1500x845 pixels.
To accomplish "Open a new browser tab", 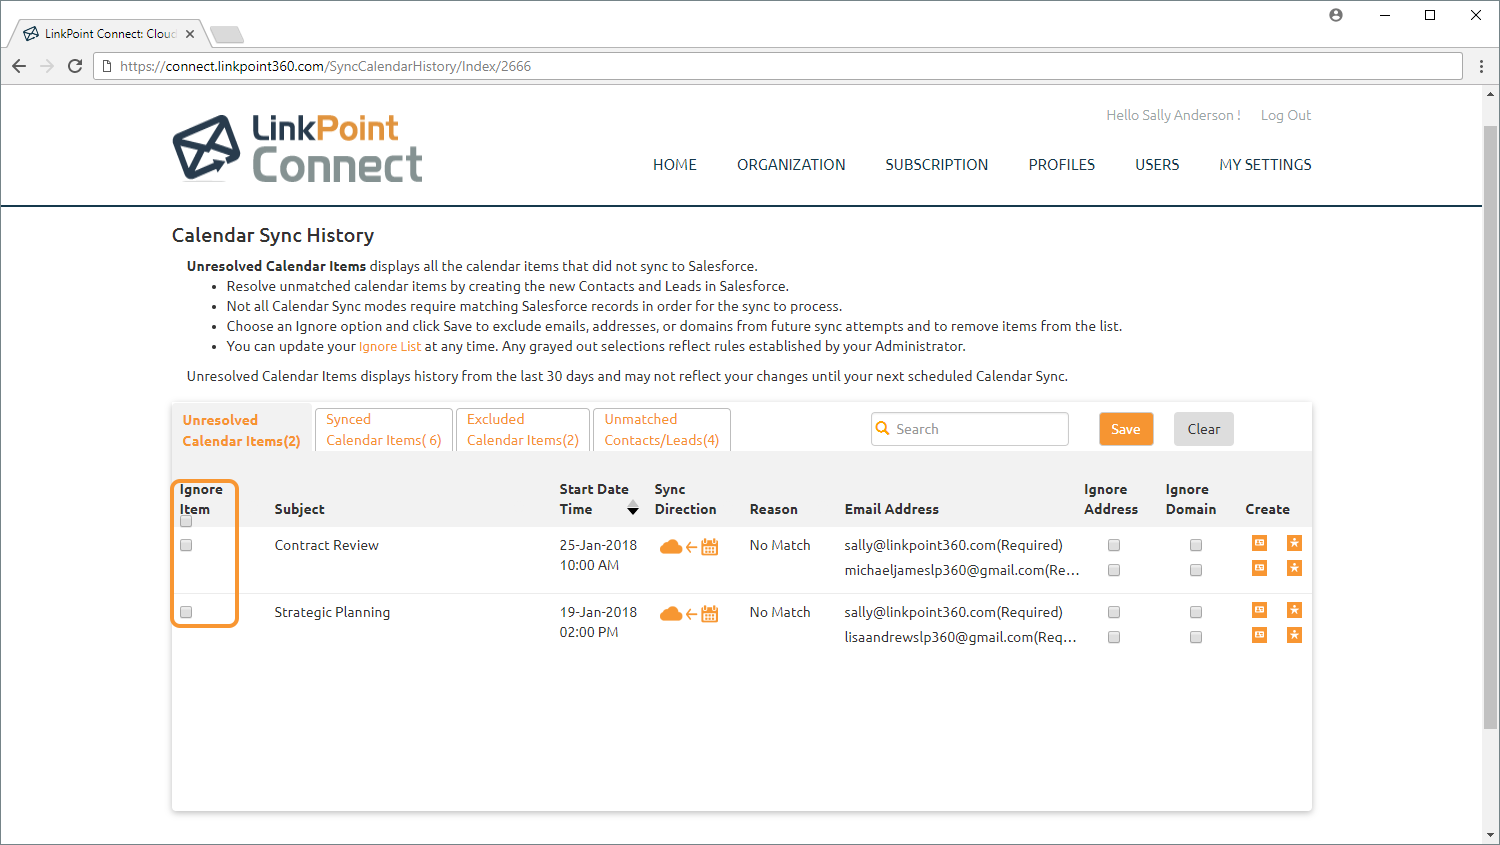I will pyautogui.click(x=227, y=35).
